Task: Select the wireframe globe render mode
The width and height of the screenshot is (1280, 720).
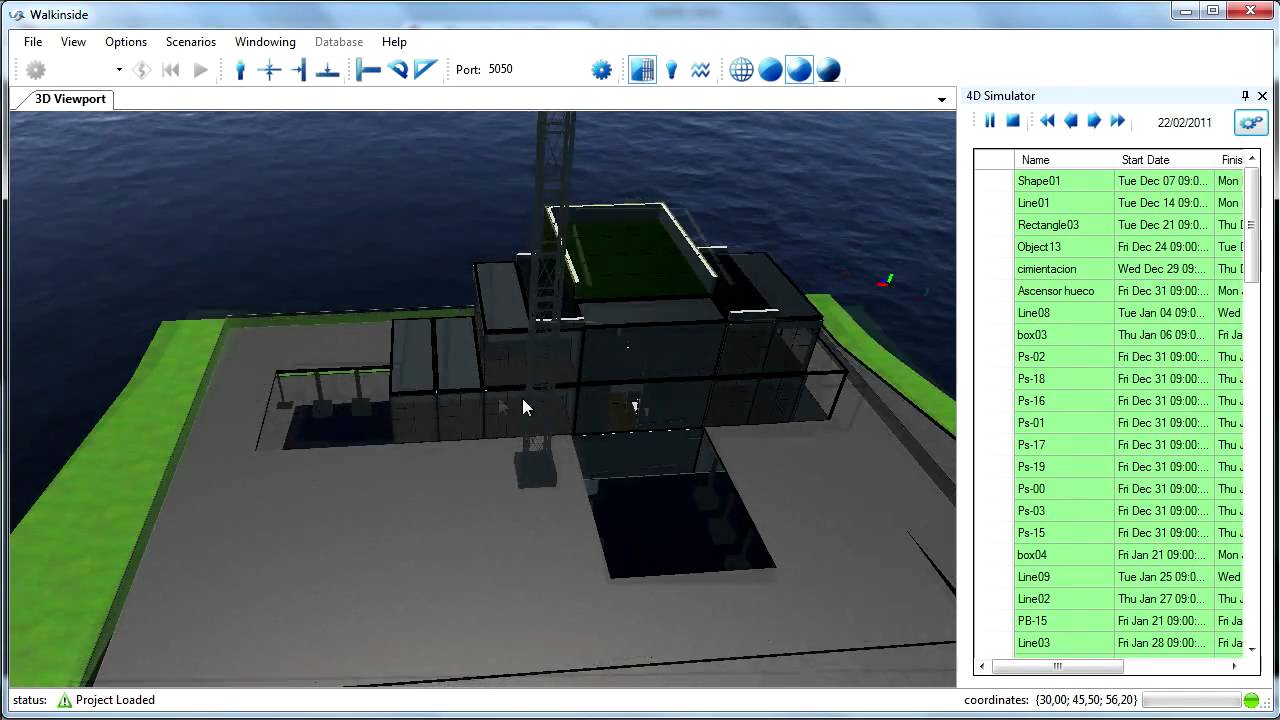Action: (x=741, y=70)
